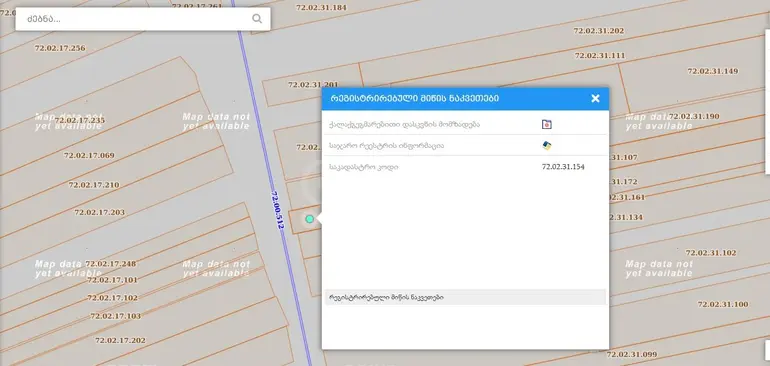Click parcel label 72.02.31.149

pos(713,71)
